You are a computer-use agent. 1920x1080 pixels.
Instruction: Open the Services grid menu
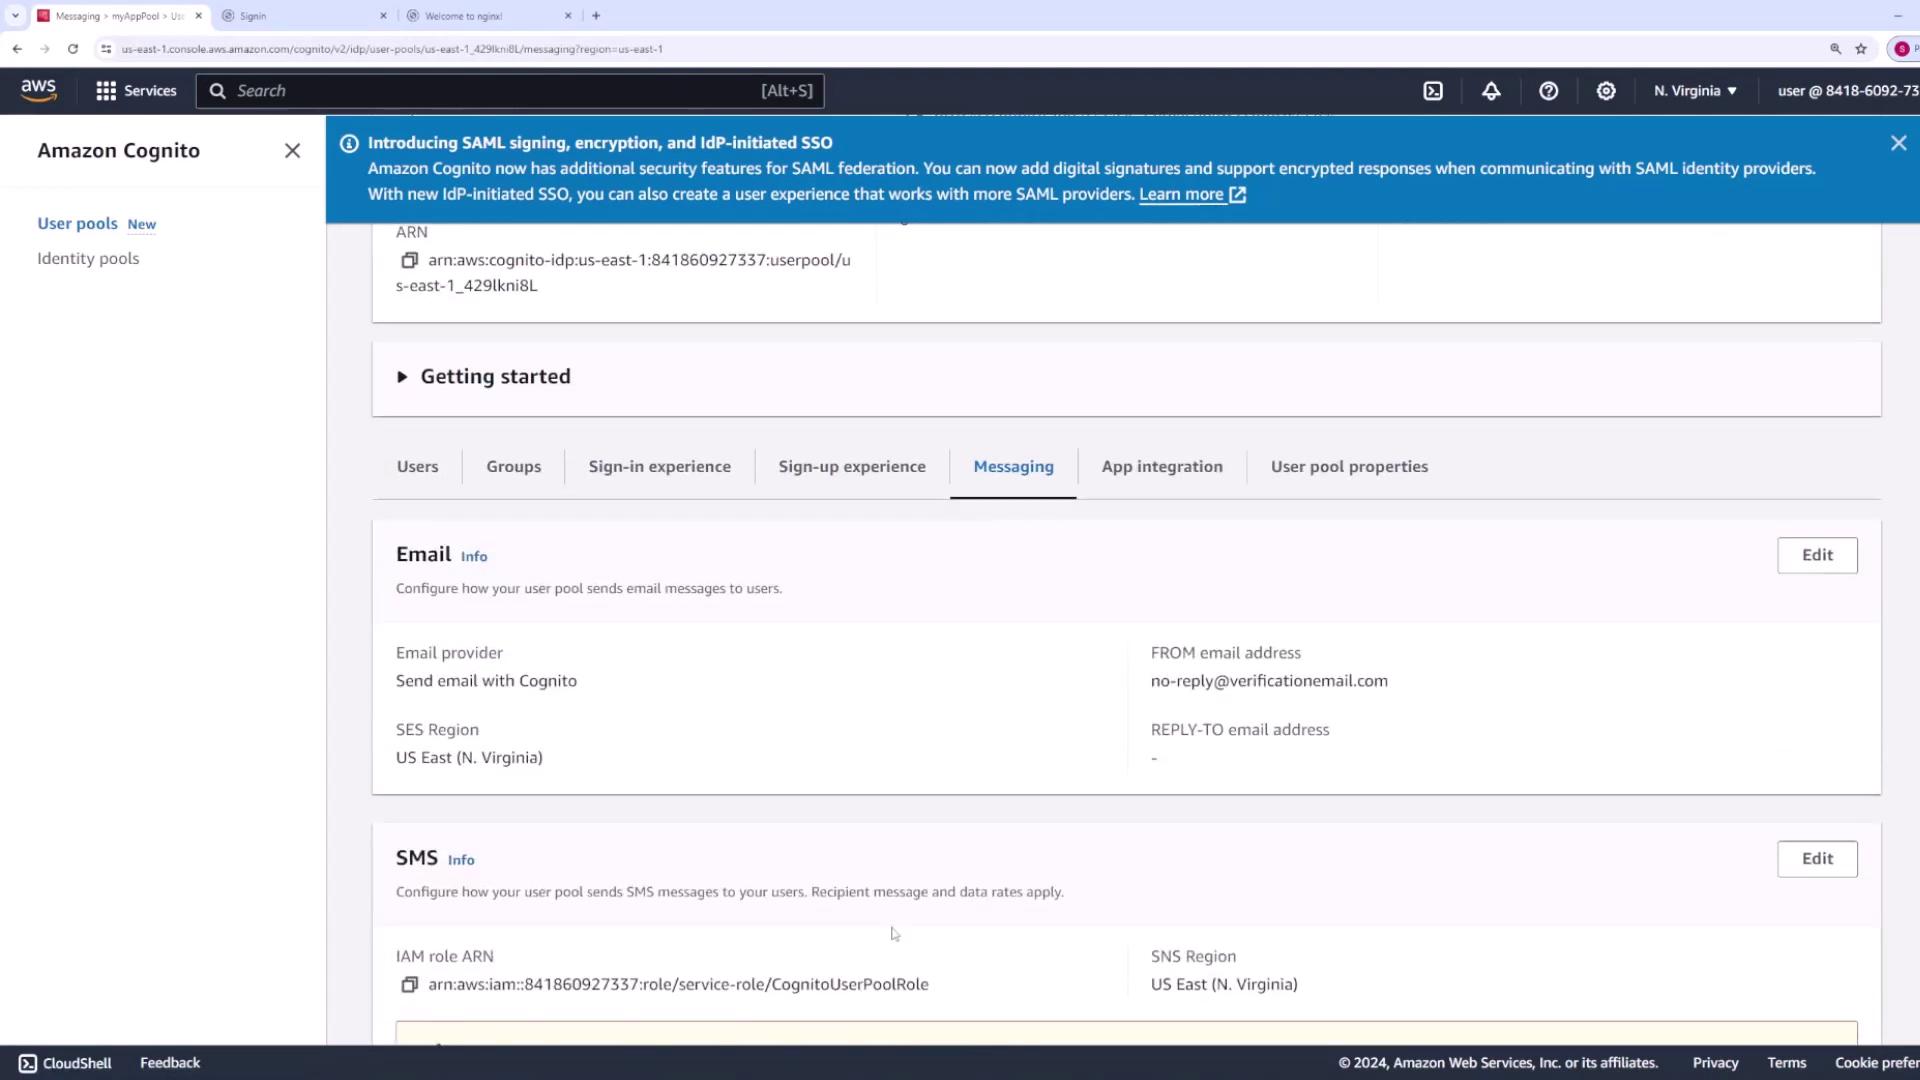[136, 91]
